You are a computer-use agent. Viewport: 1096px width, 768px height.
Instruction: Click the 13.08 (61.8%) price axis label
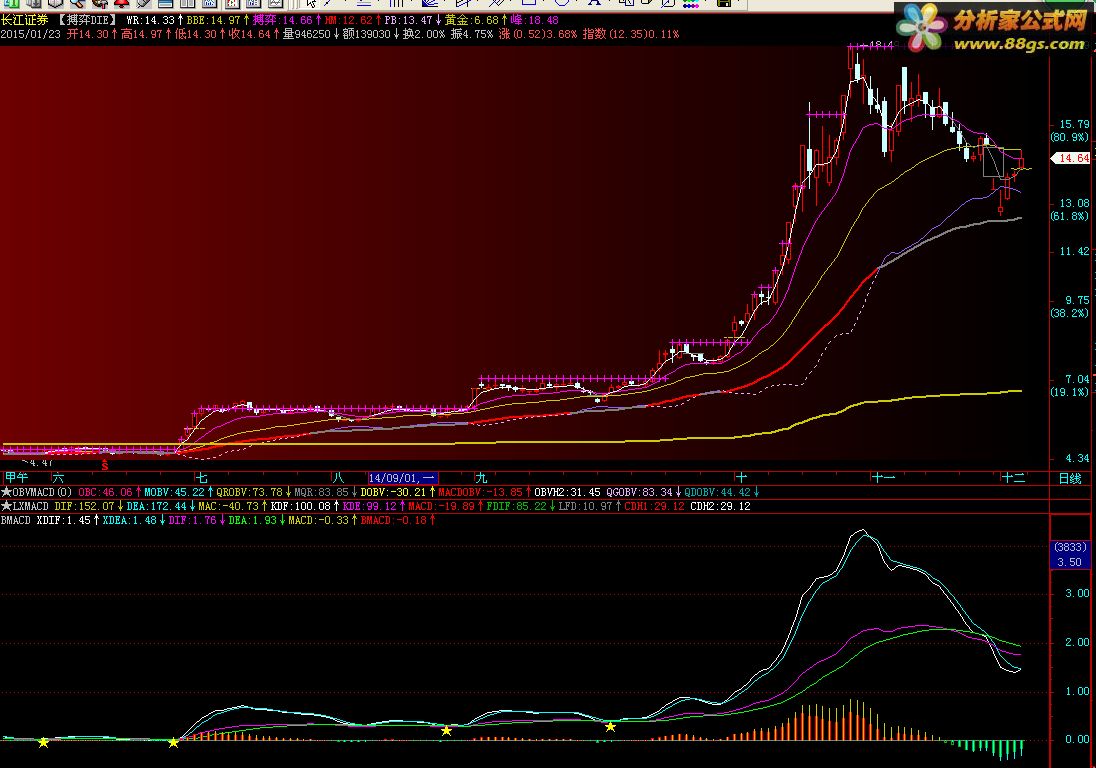pos(1071,210)
